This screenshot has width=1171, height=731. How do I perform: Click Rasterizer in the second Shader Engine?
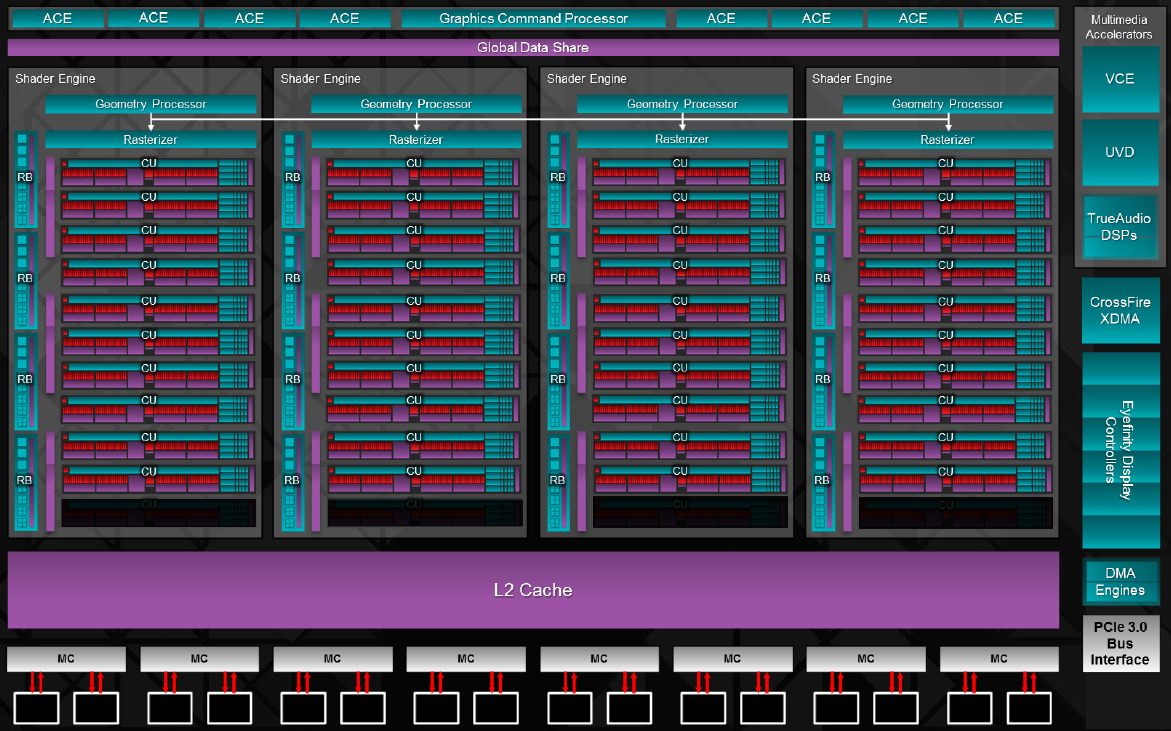point(416,140)
